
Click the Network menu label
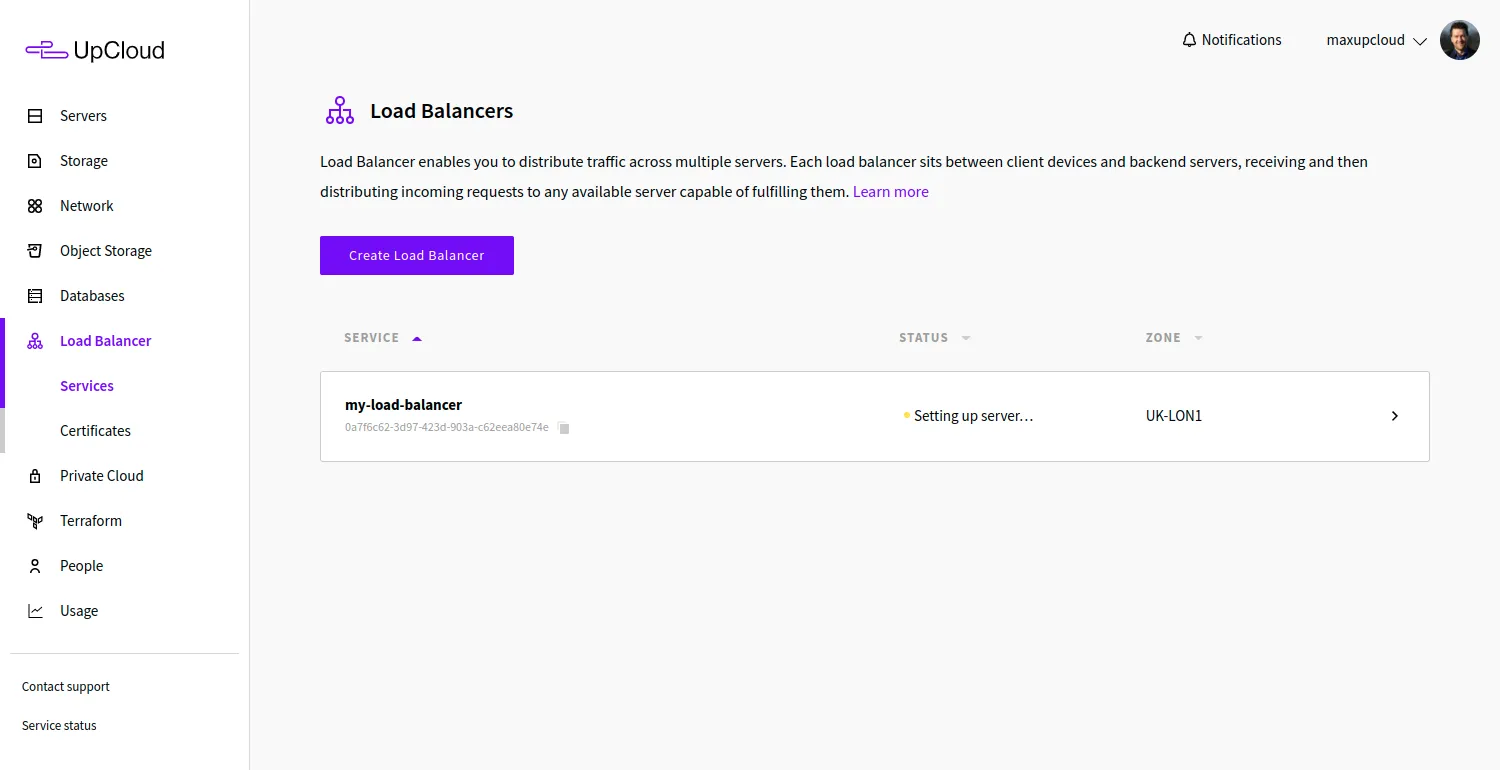(87, 206)
